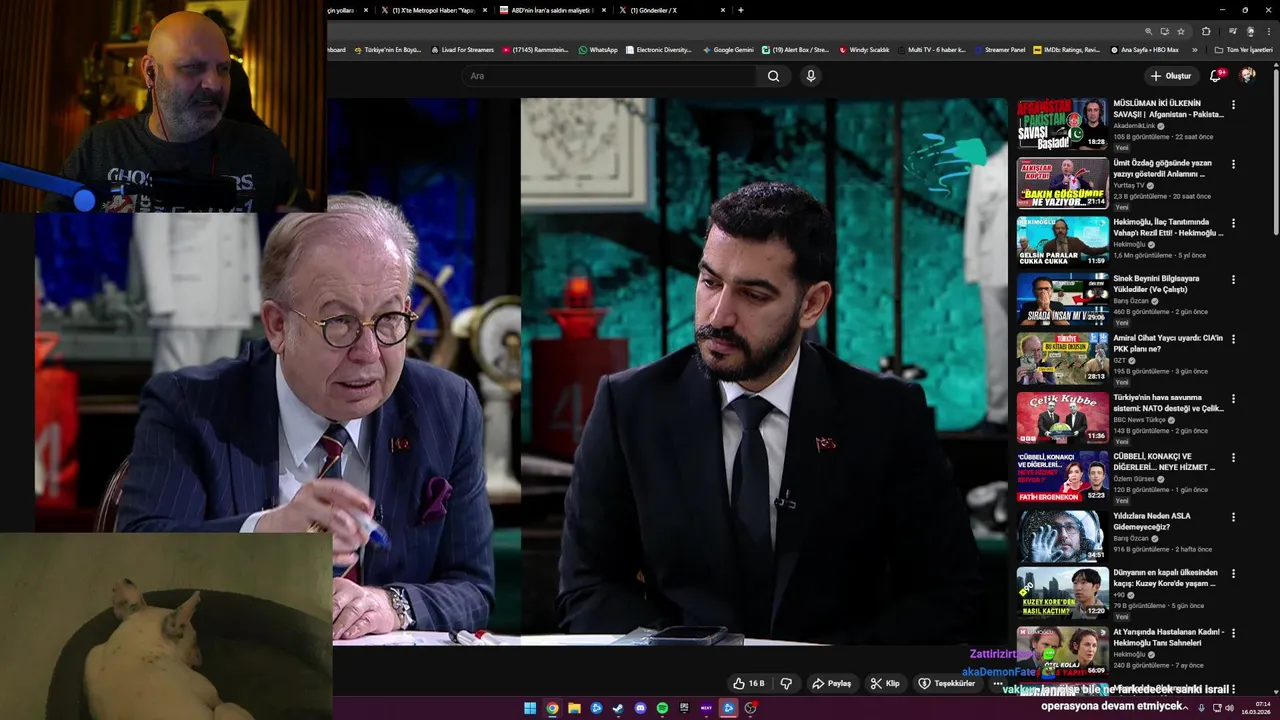This screenshot has height=720, width=1280.
Task: Open Streamer Panel bookmark
Action: coord(999,49)
